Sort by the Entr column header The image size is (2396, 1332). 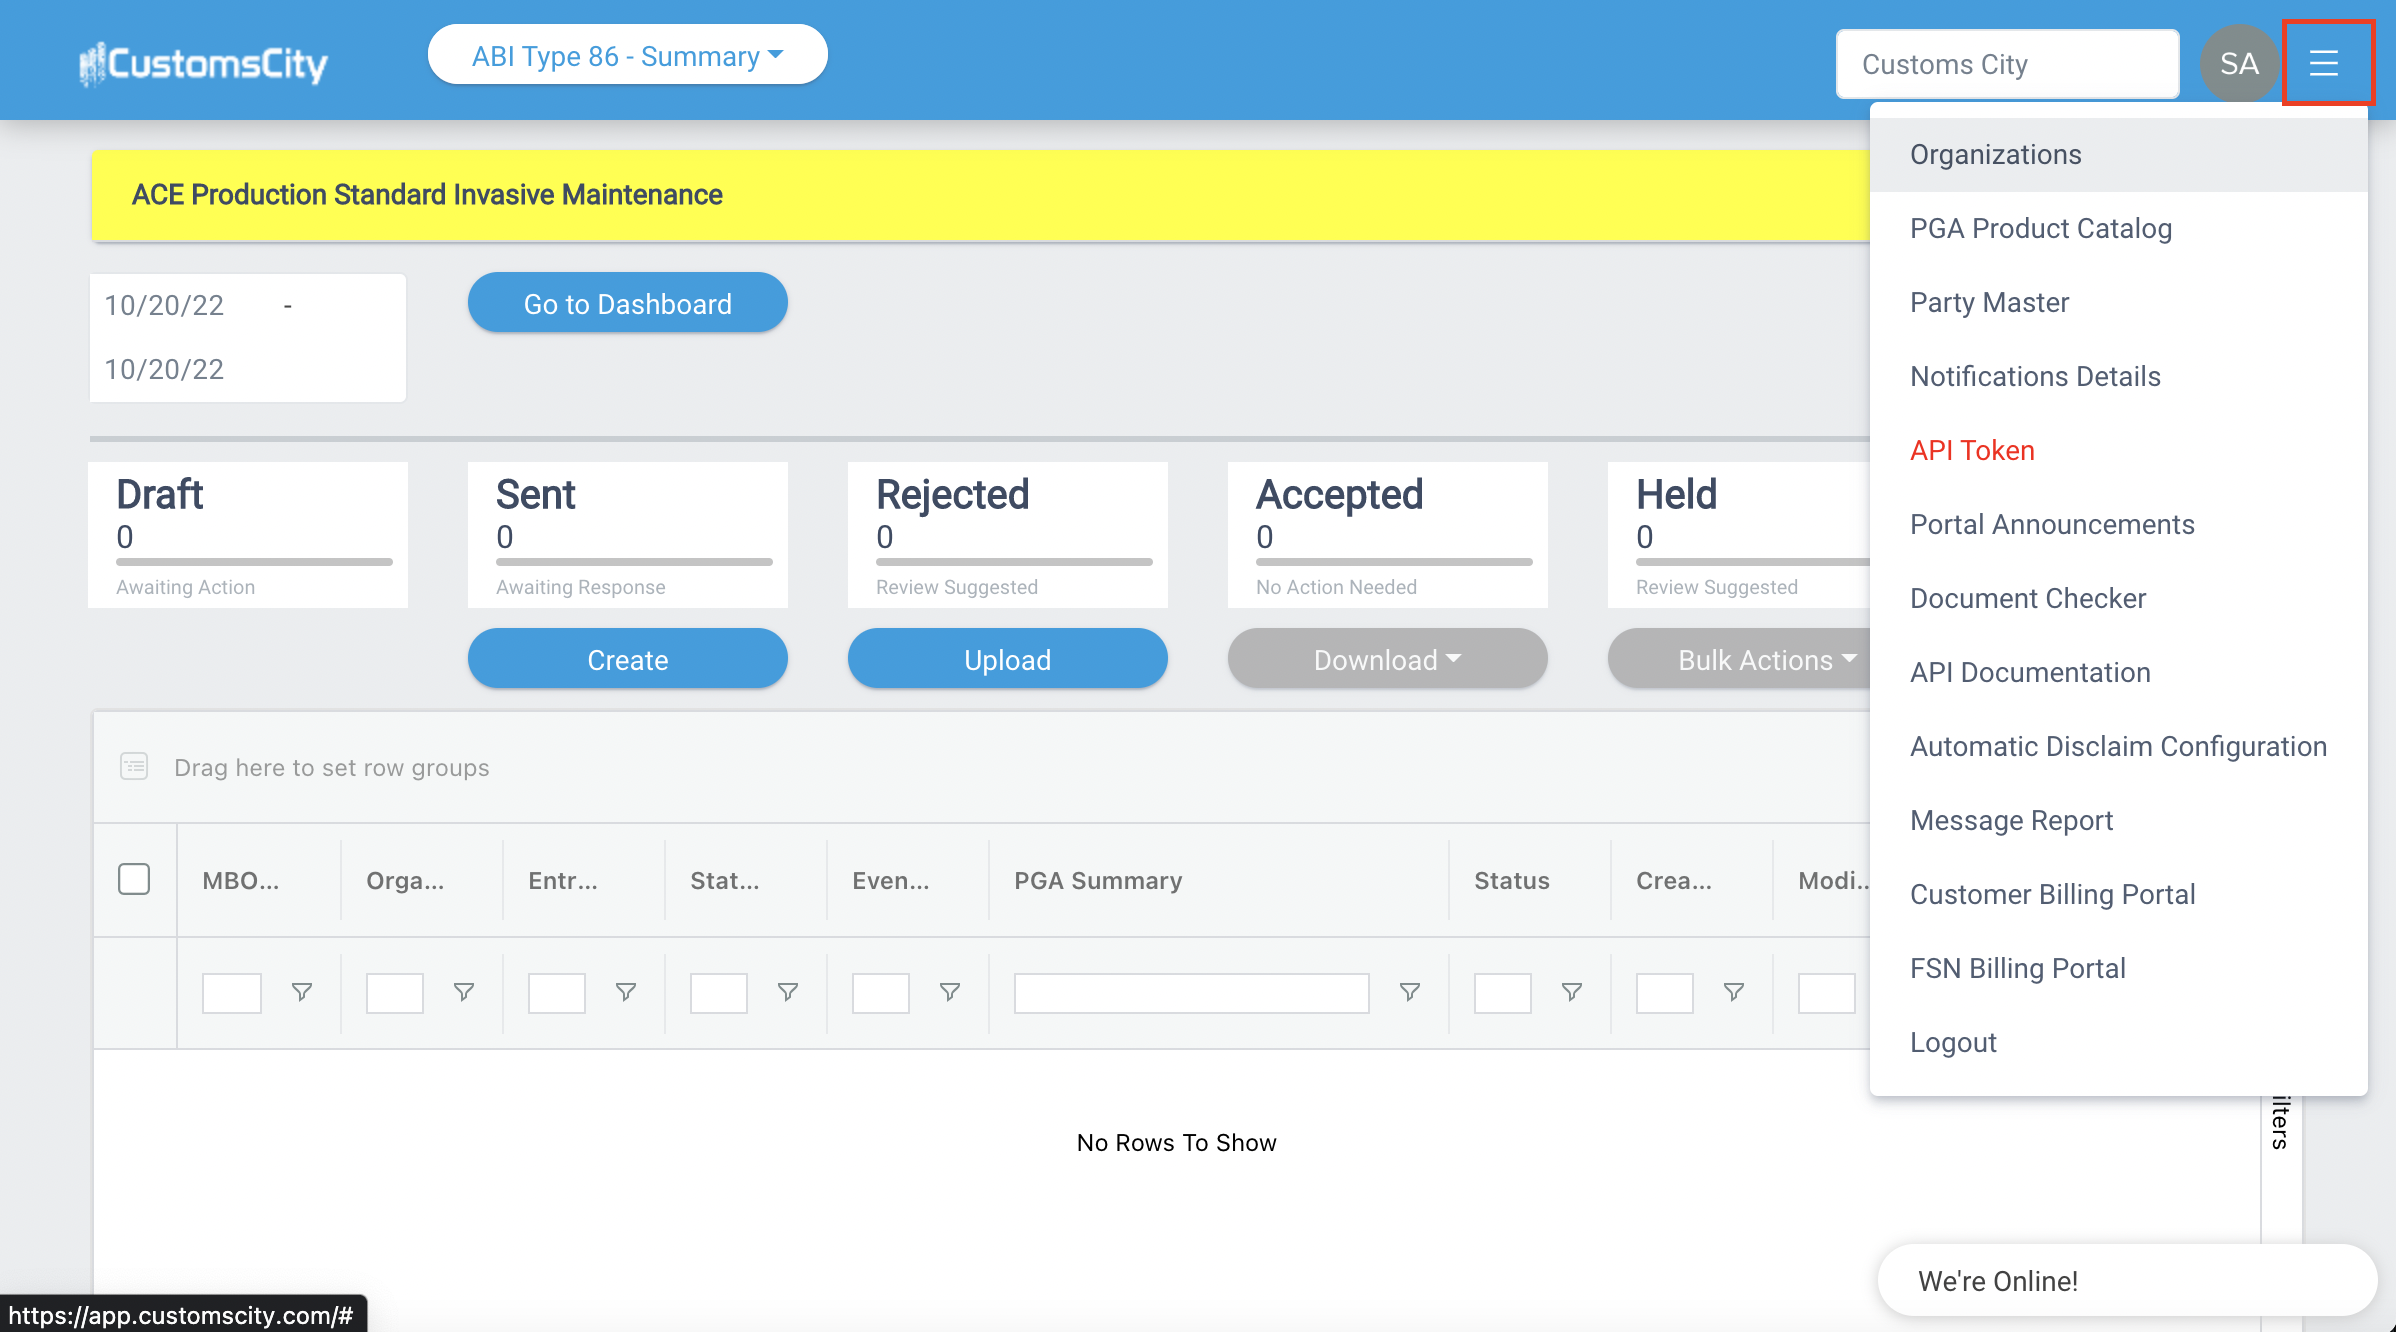563,880
